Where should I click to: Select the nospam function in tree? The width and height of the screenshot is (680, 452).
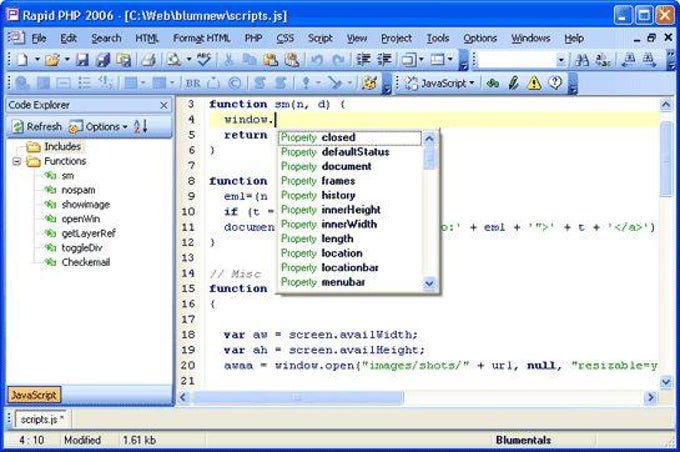pos(78,190)
